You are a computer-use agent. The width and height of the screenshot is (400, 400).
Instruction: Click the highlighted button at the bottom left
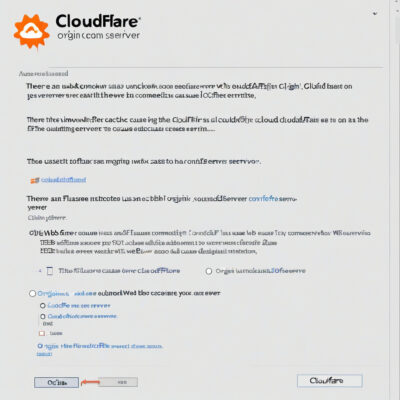point(56,382)
